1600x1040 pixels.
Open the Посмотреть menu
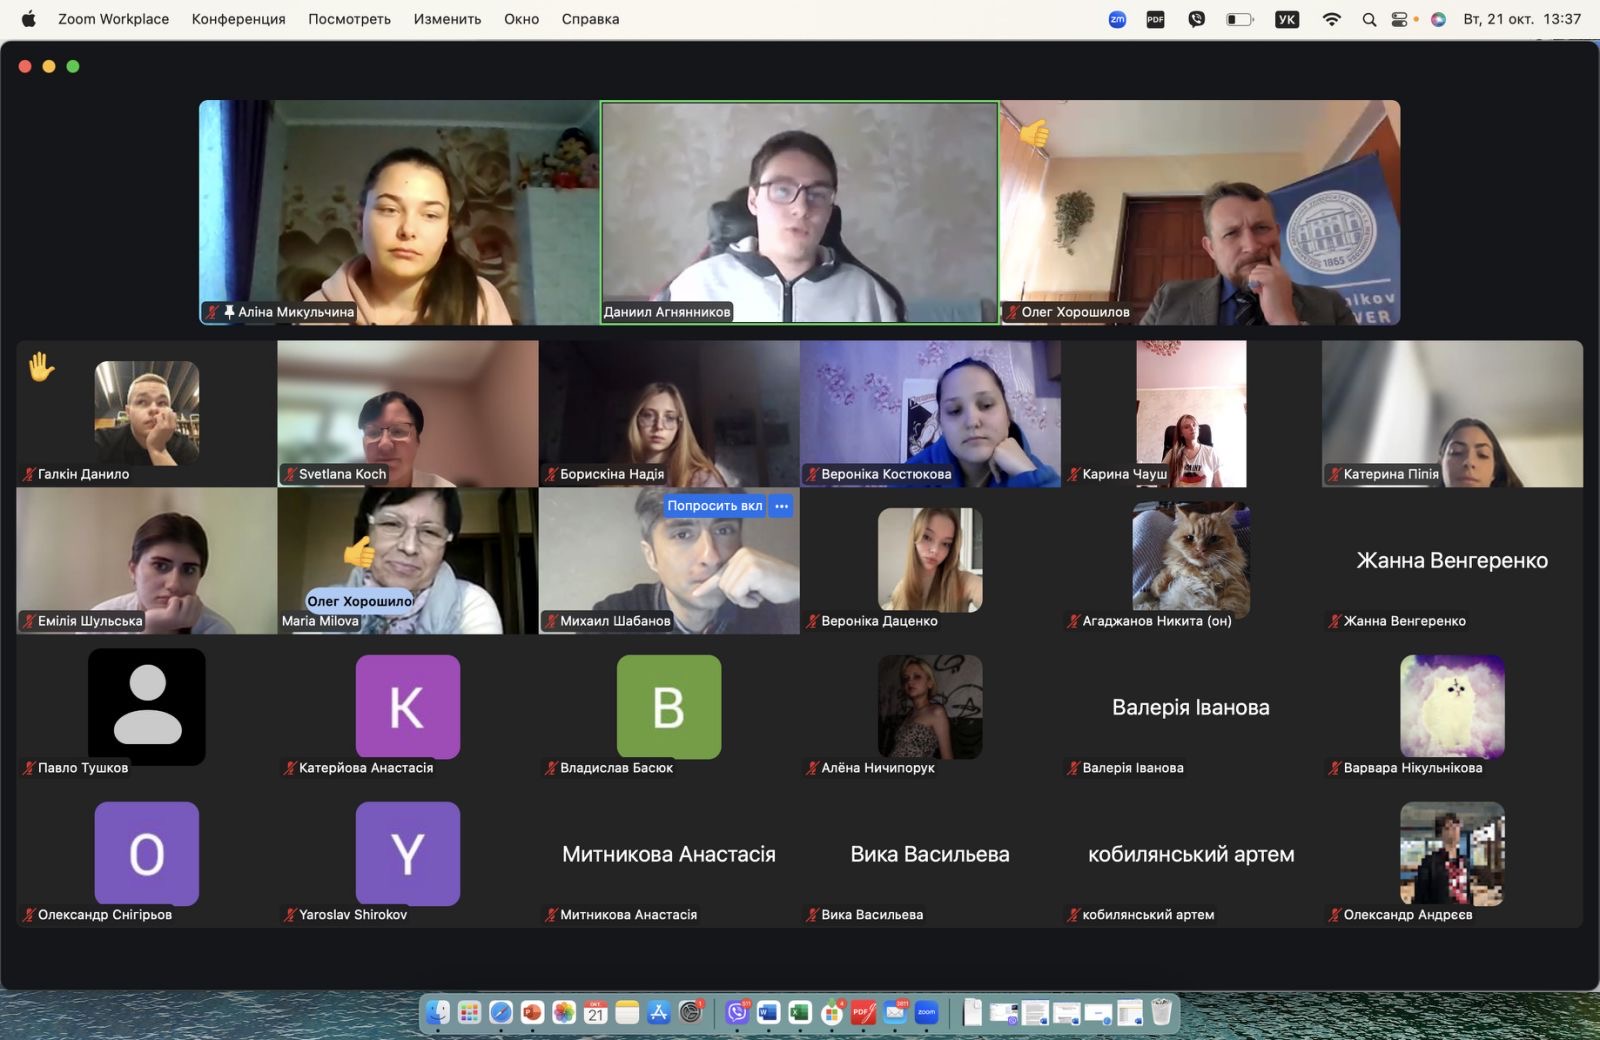pos(349,19)
